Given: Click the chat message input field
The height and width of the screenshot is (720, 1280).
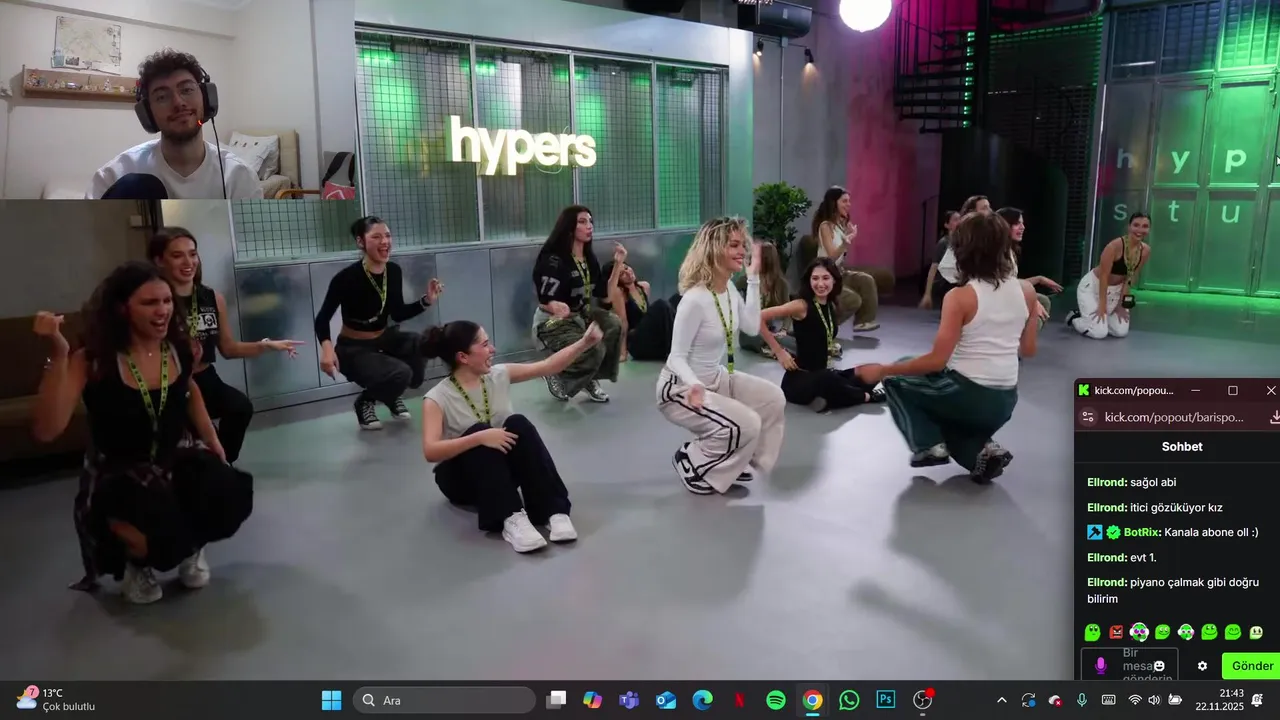Looking at the screenshot, I should tap(1129, 666).
